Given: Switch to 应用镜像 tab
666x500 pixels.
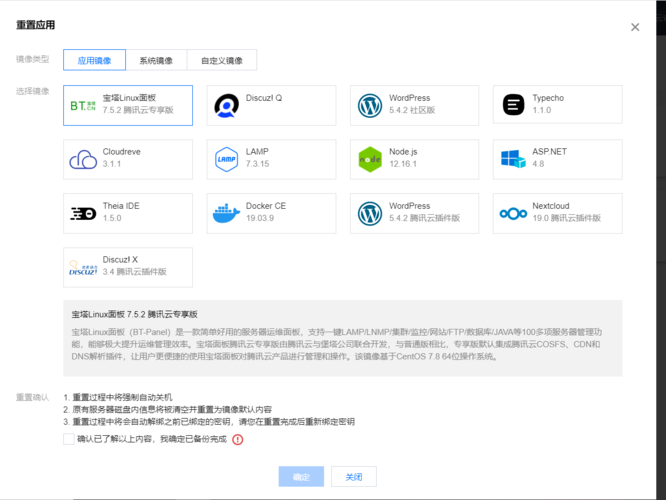Looking at the screenshot, I should point(94,60).
